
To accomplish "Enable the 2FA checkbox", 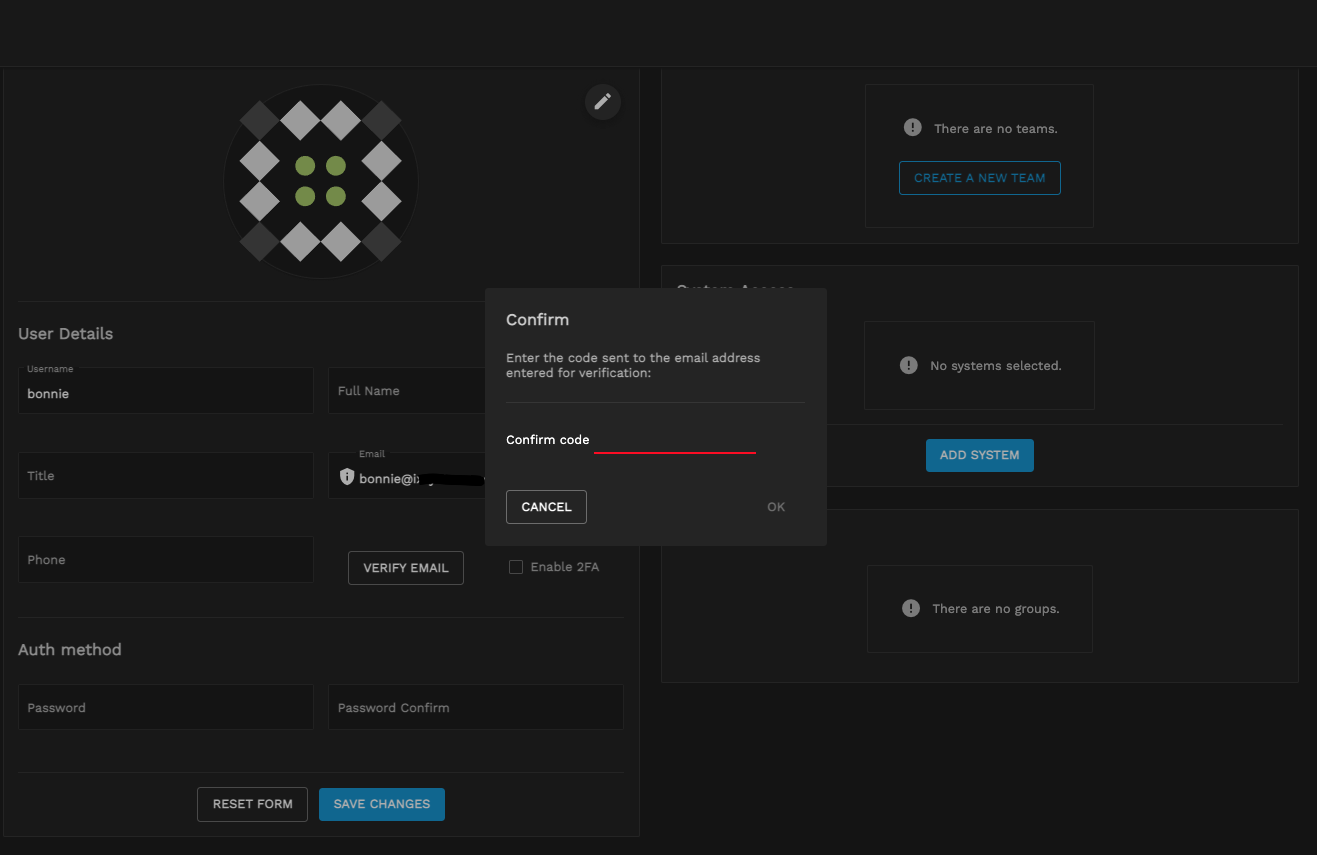I will 516,567.
